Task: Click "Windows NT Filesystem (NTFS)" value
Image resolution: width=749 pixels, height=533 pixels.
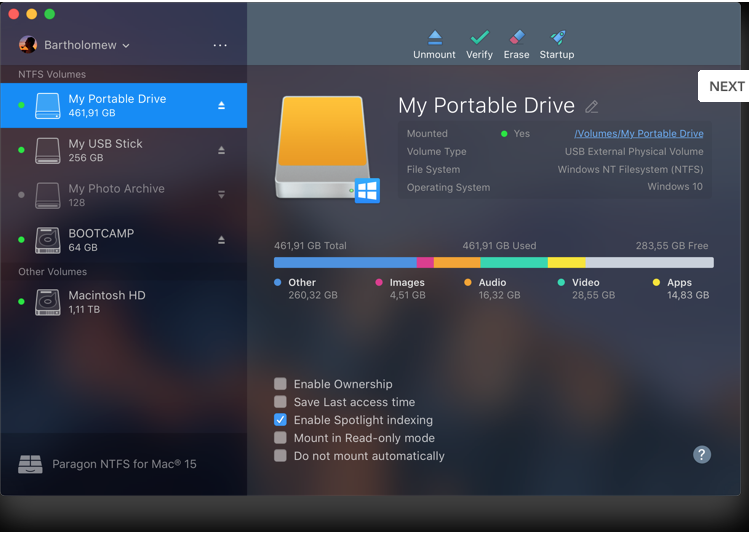Action: coord(630,170)
